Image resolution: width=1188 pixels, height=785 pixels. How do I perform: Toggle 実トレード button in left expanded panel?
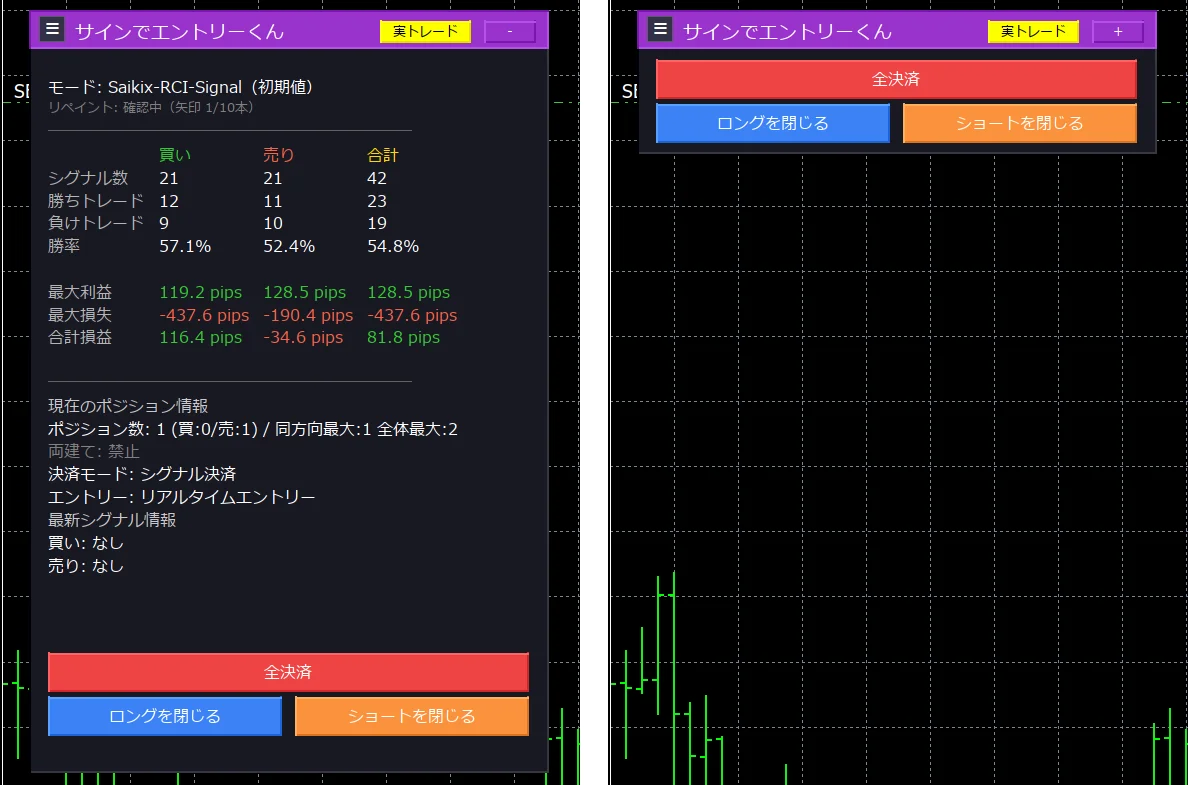pos(426,32)
